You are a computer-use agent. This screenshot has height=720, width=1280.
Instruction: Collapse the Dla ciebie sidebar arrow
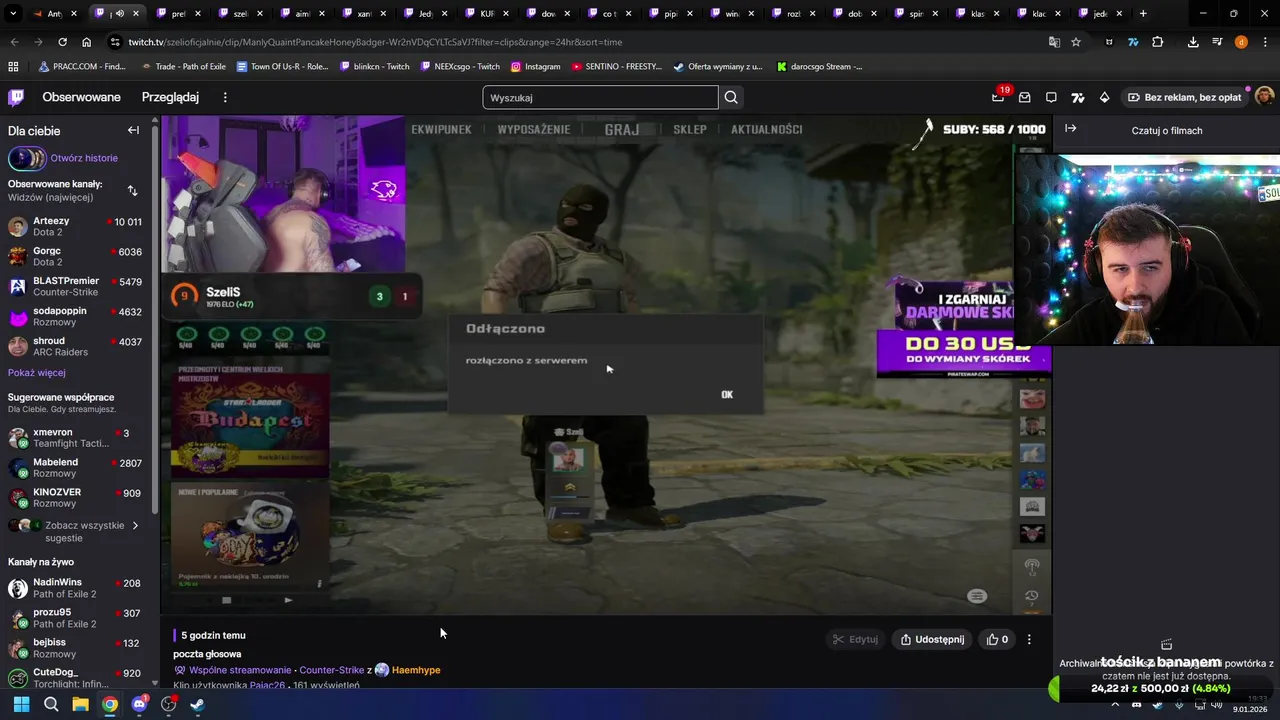[x=133, y=130]
